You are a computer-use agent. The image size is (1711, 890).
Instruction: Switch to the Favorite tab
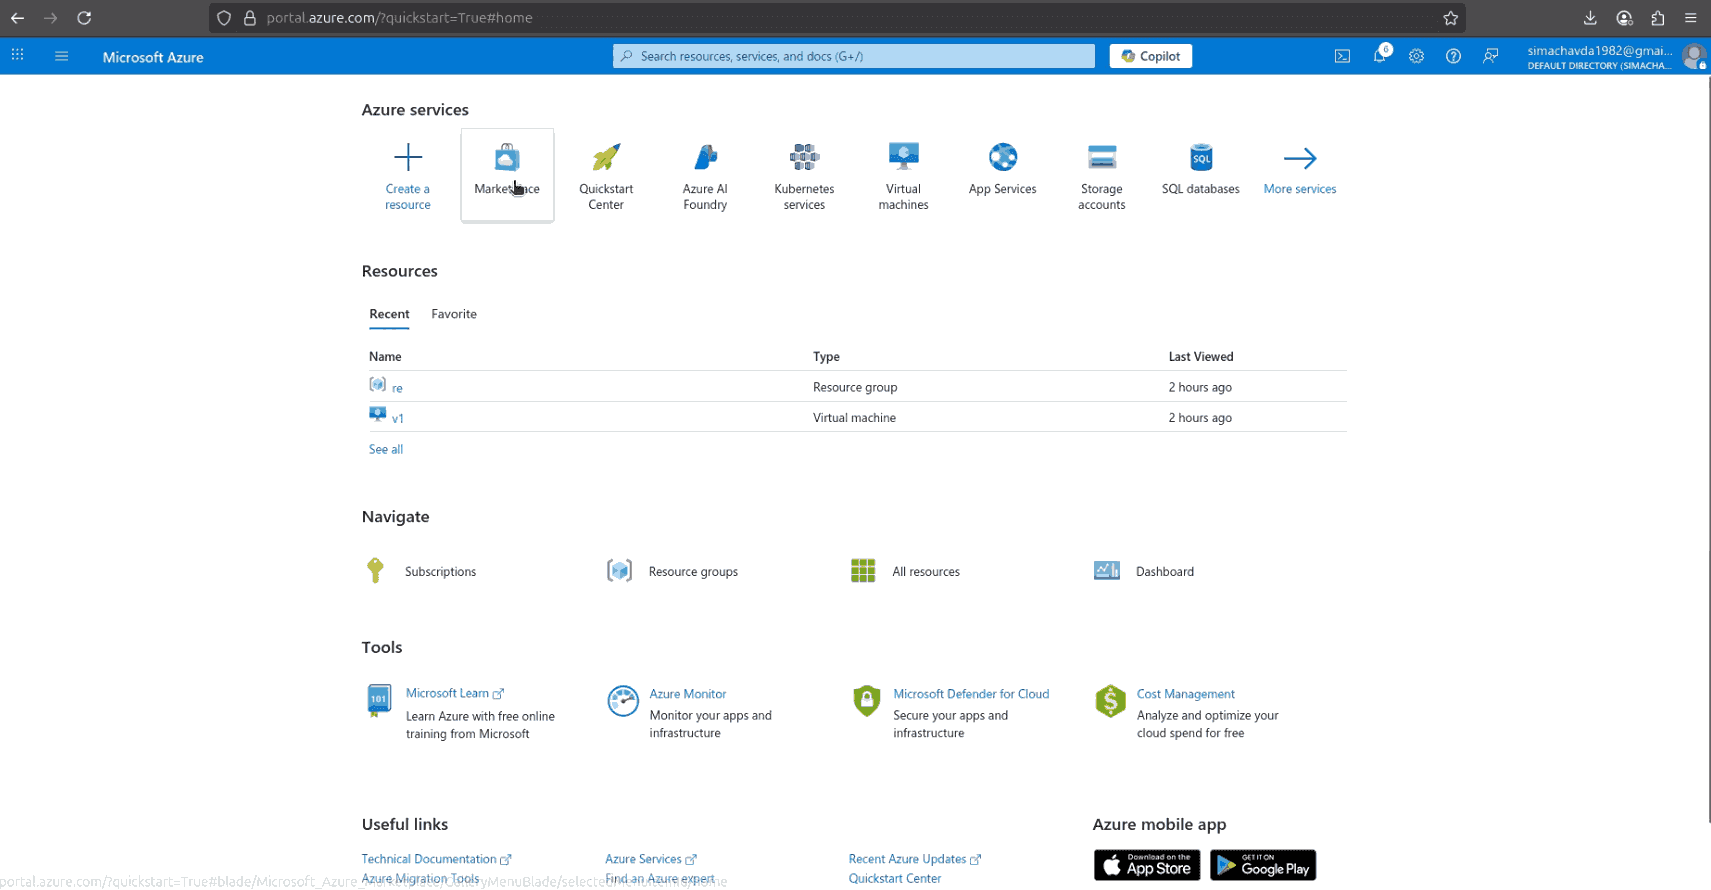click(454, 314)
